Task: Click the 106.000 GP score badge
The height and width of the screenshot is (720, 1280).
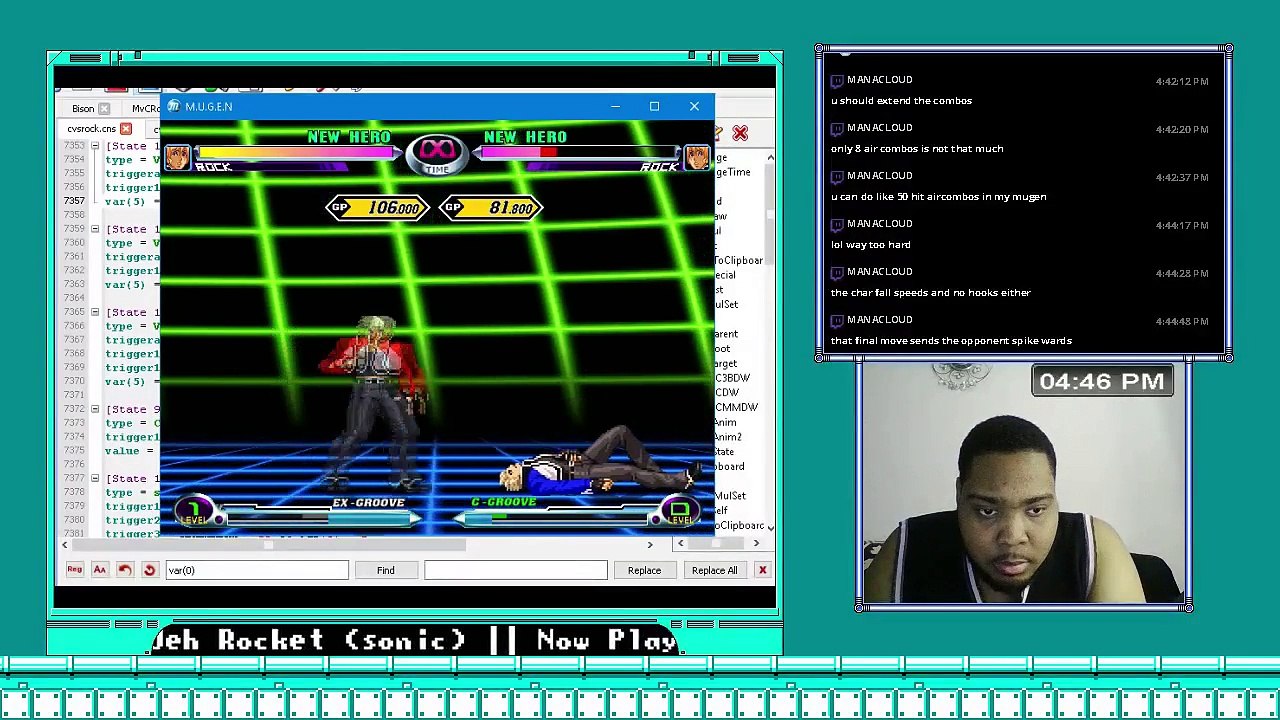Action: tap(378, 208)
